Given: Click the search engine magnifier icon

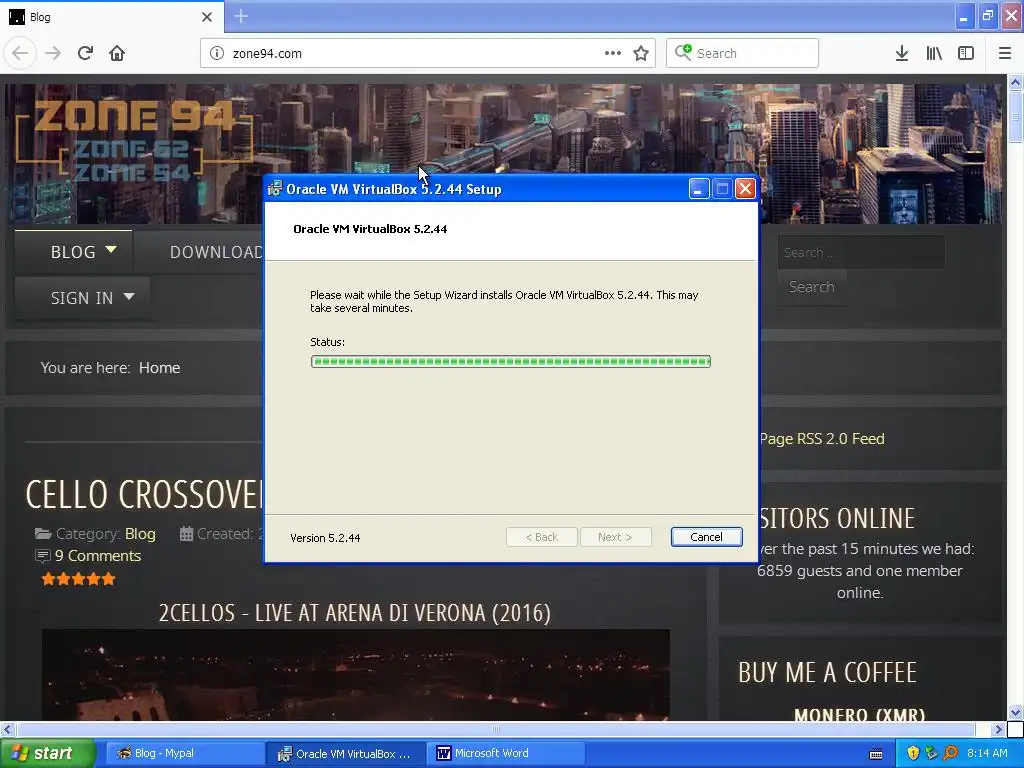Looking at the screenshot, I should tap(683, 52).
